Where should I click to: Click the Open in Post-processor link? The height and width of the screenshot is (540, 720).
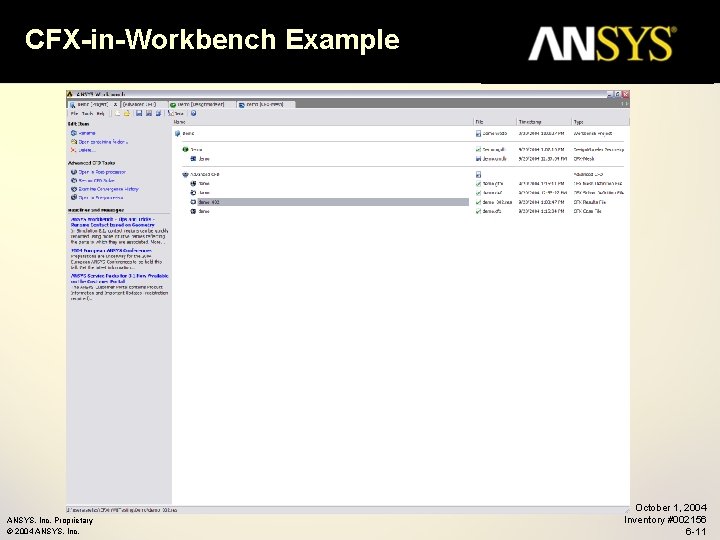click(x=102, y=172)
